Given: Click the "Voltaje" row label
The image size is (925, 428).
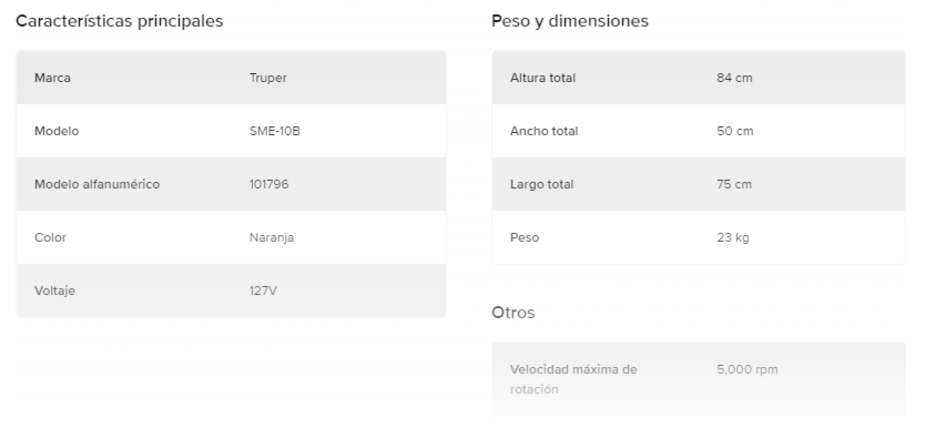Looking at the screenshot, I should pyautogui.click(x=56, y=291).
